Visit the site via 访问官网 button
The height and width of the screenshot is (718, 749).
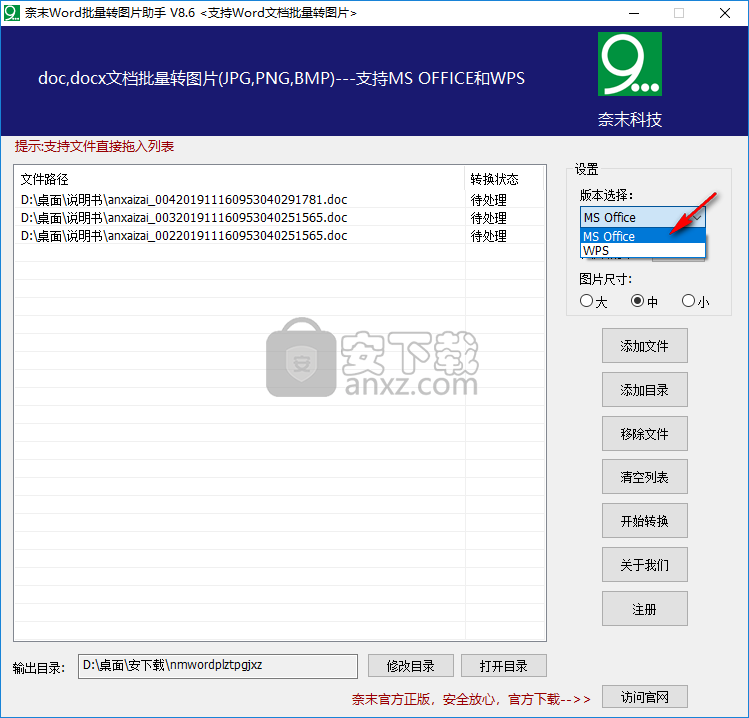[x=644, y=697]
